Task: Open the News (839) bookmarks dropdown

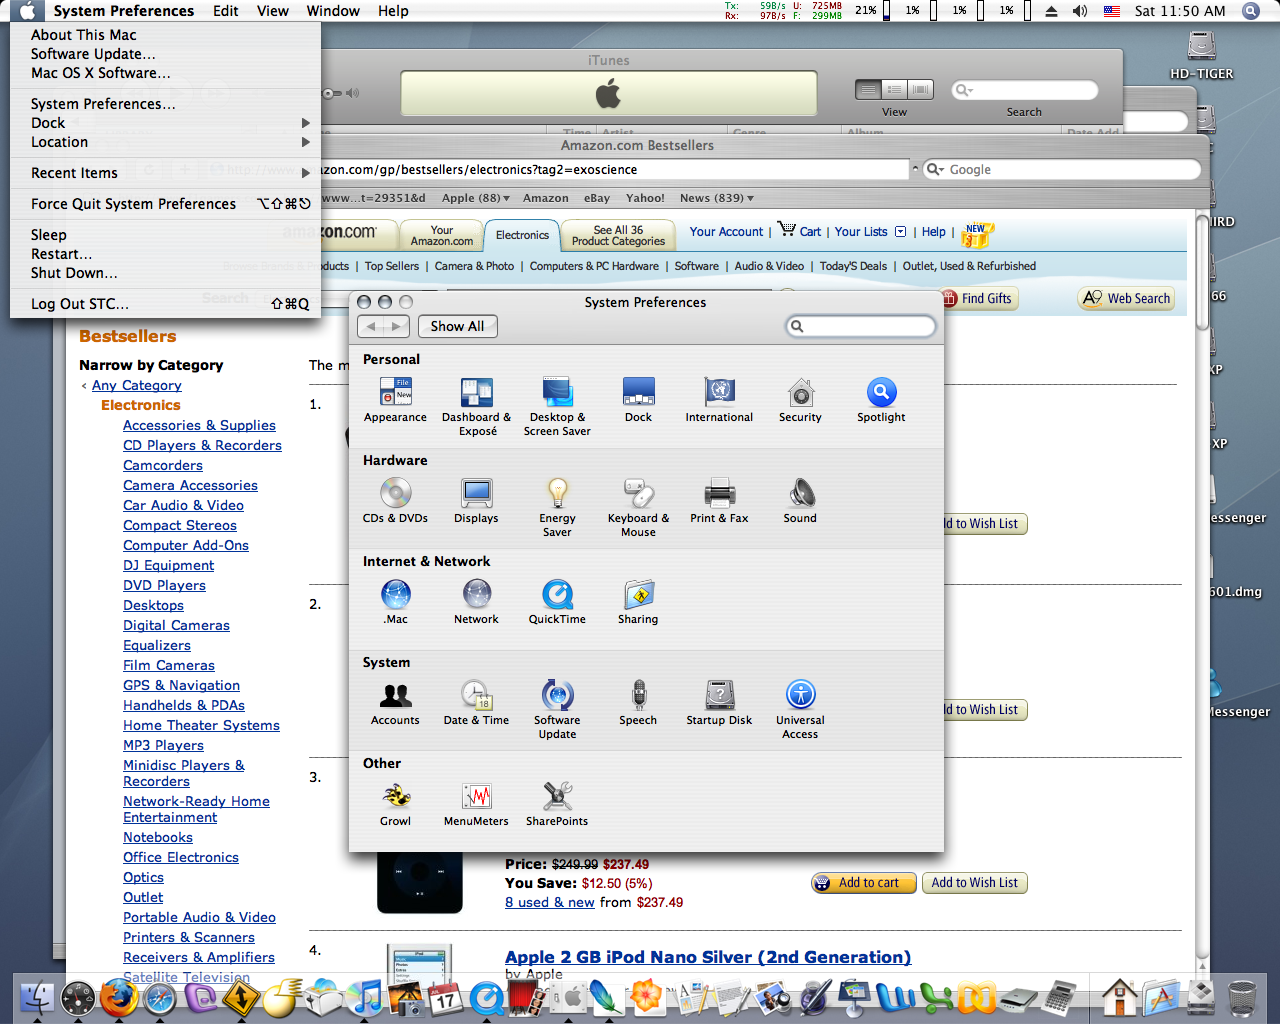Action: point(717,198)
